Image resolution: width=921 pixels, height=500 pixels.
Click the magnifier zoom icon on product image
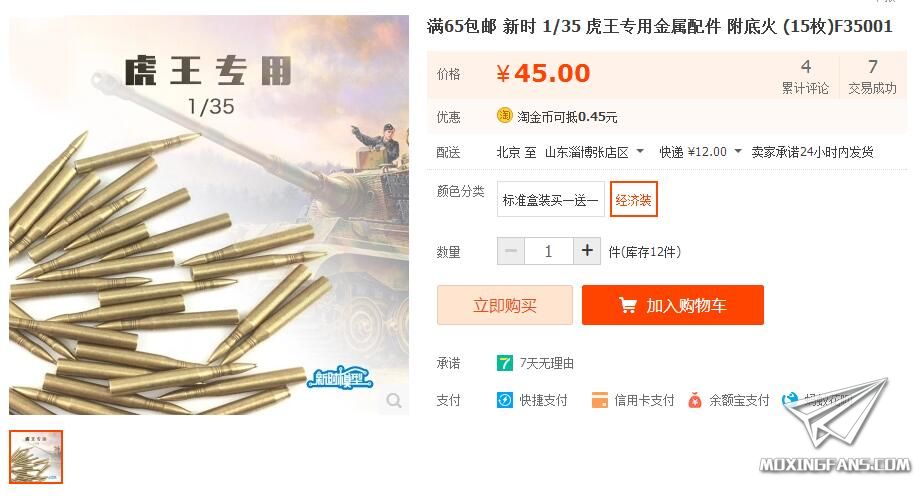coord(394,401)
